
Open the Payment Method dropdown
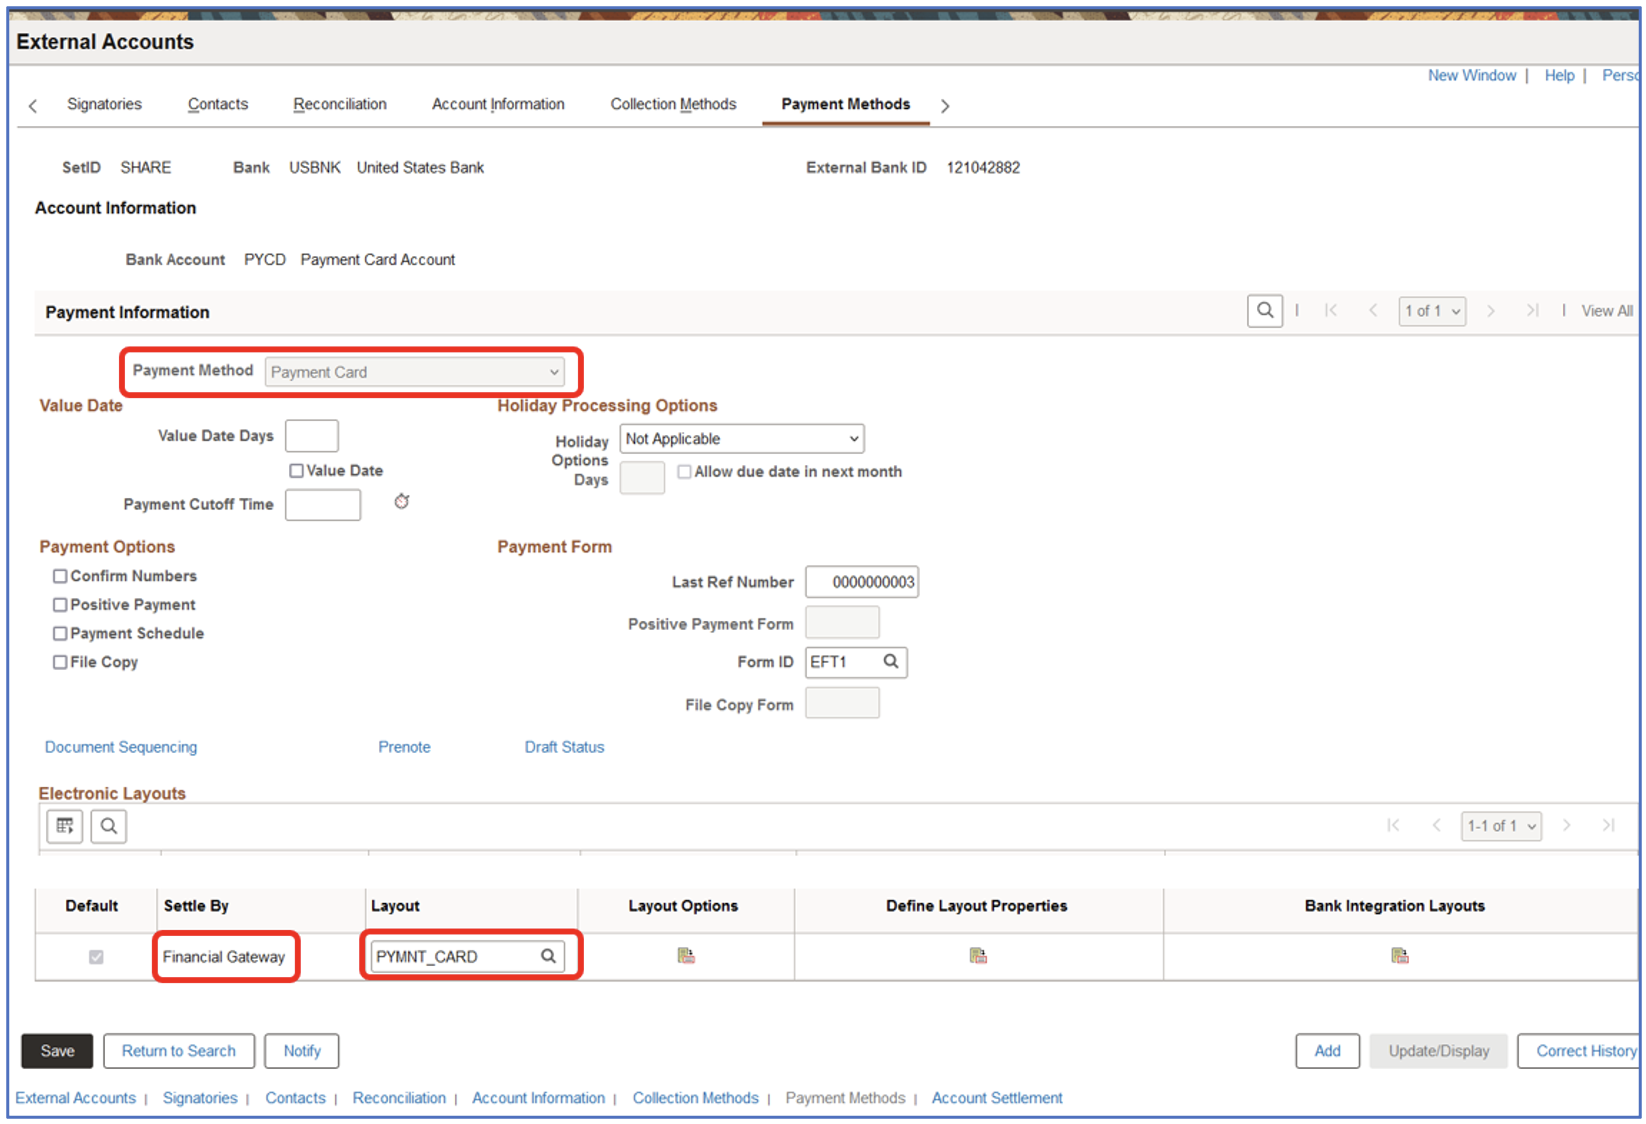(415, 372)
